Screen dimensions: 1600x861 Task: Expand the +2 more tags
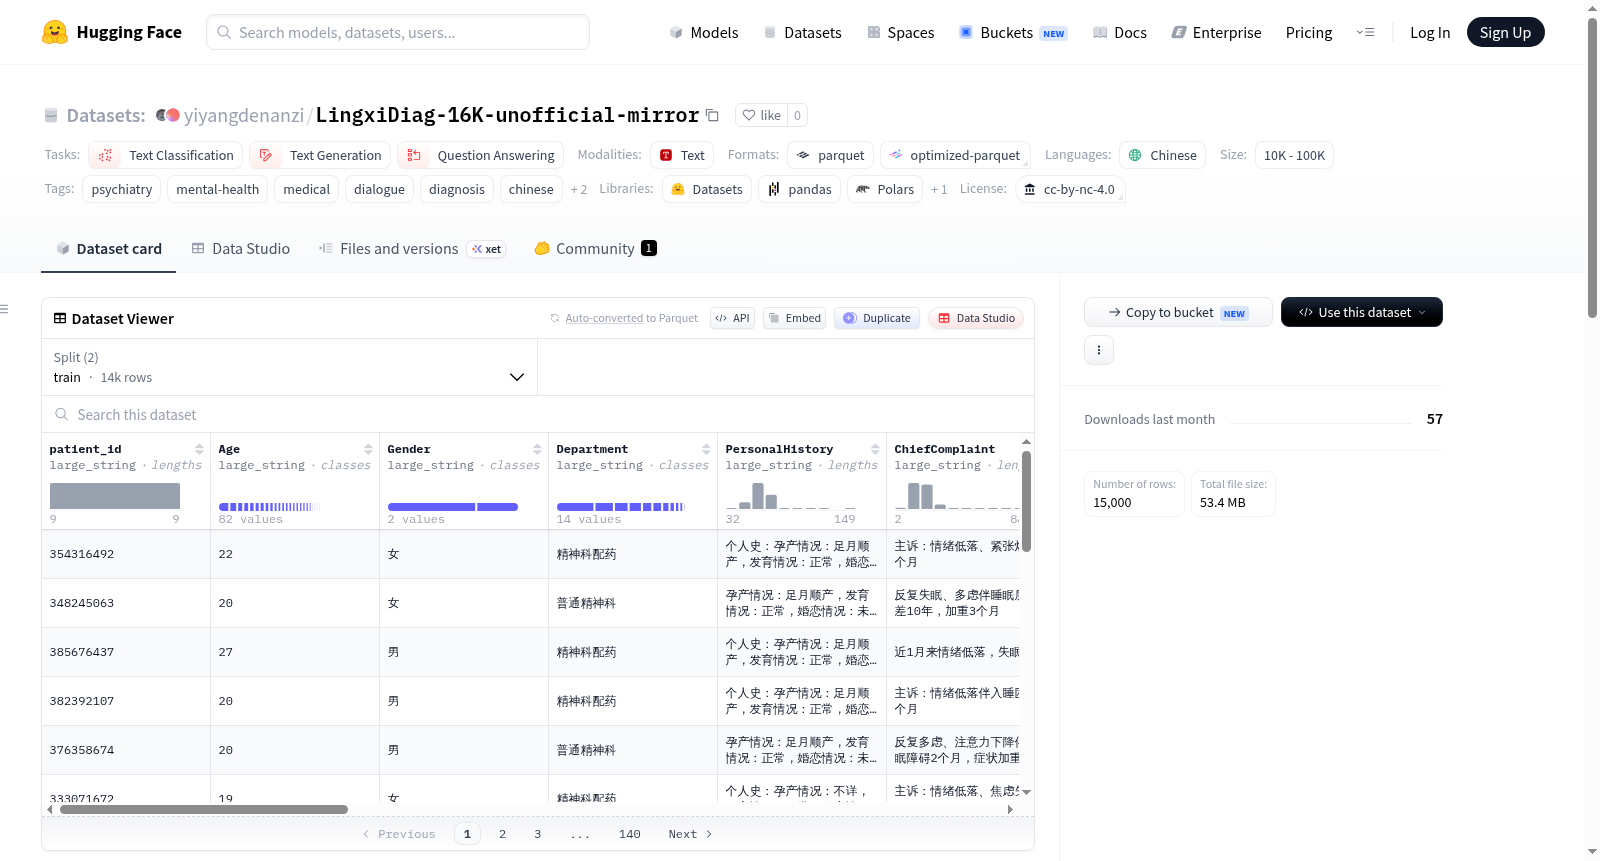[x=579, y=189]
